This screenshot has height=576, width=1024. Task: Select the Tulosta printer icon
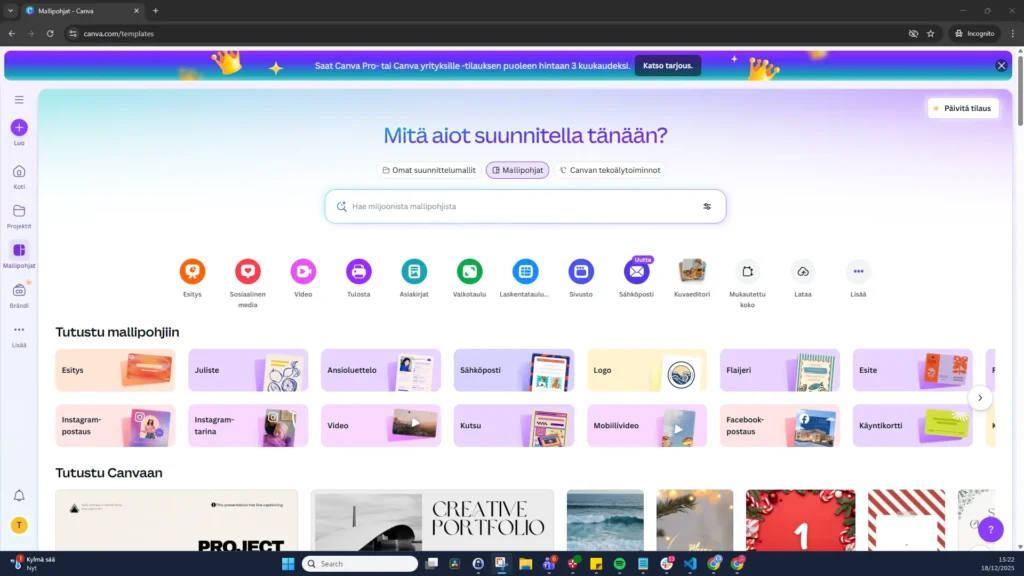coord(359,270)
